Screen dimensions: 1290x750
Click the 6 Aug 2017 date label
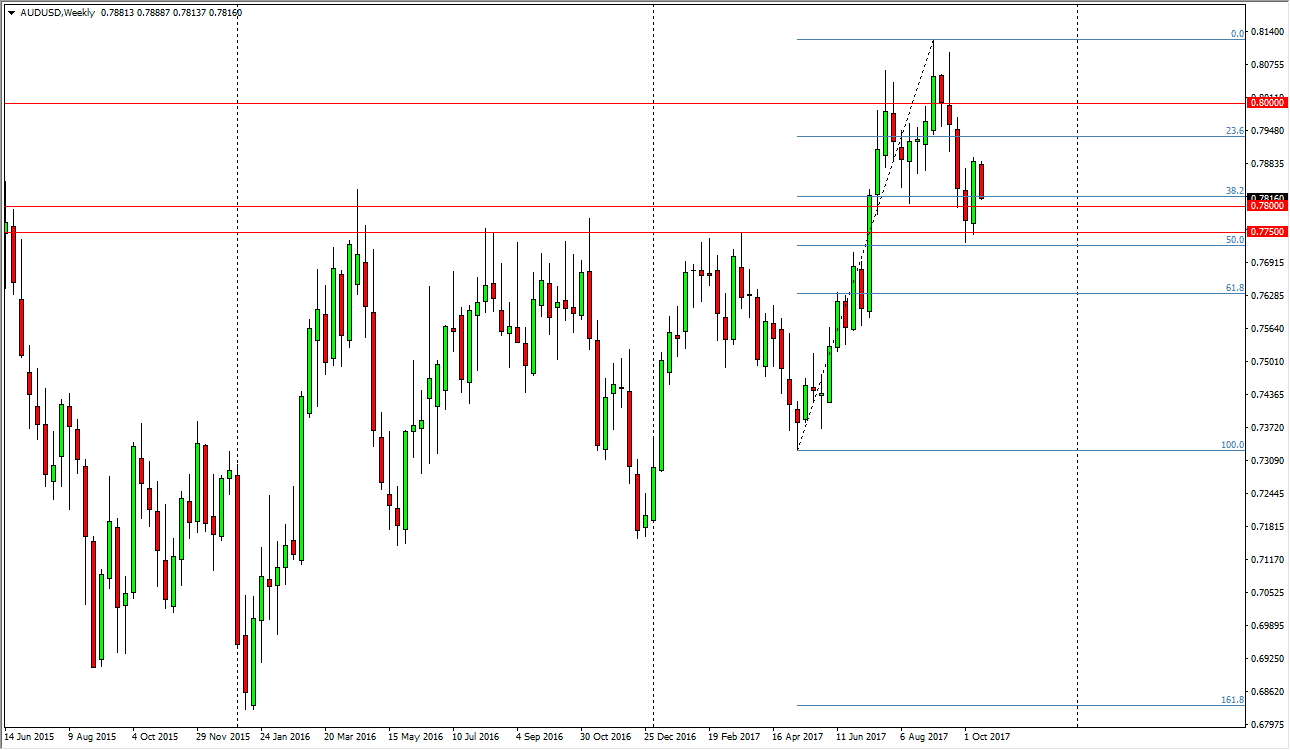[x=924, y=737]
